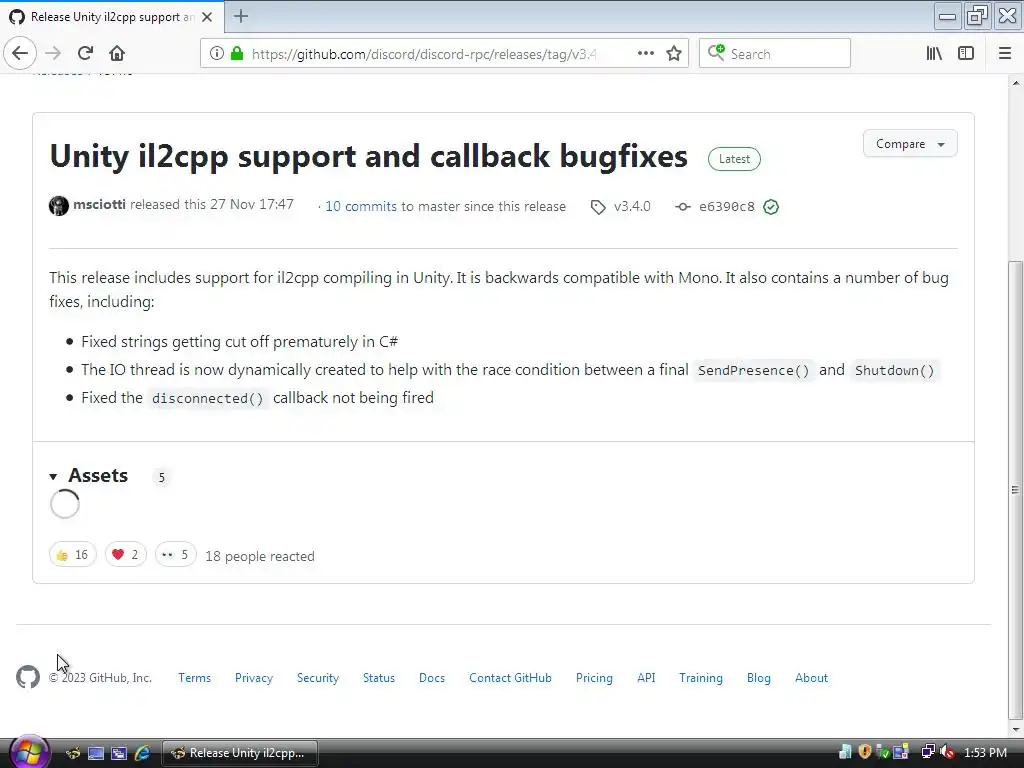Click the forward navigation arrow
Viewport: 1024px width, 768px height.
[x=53, y=54]
